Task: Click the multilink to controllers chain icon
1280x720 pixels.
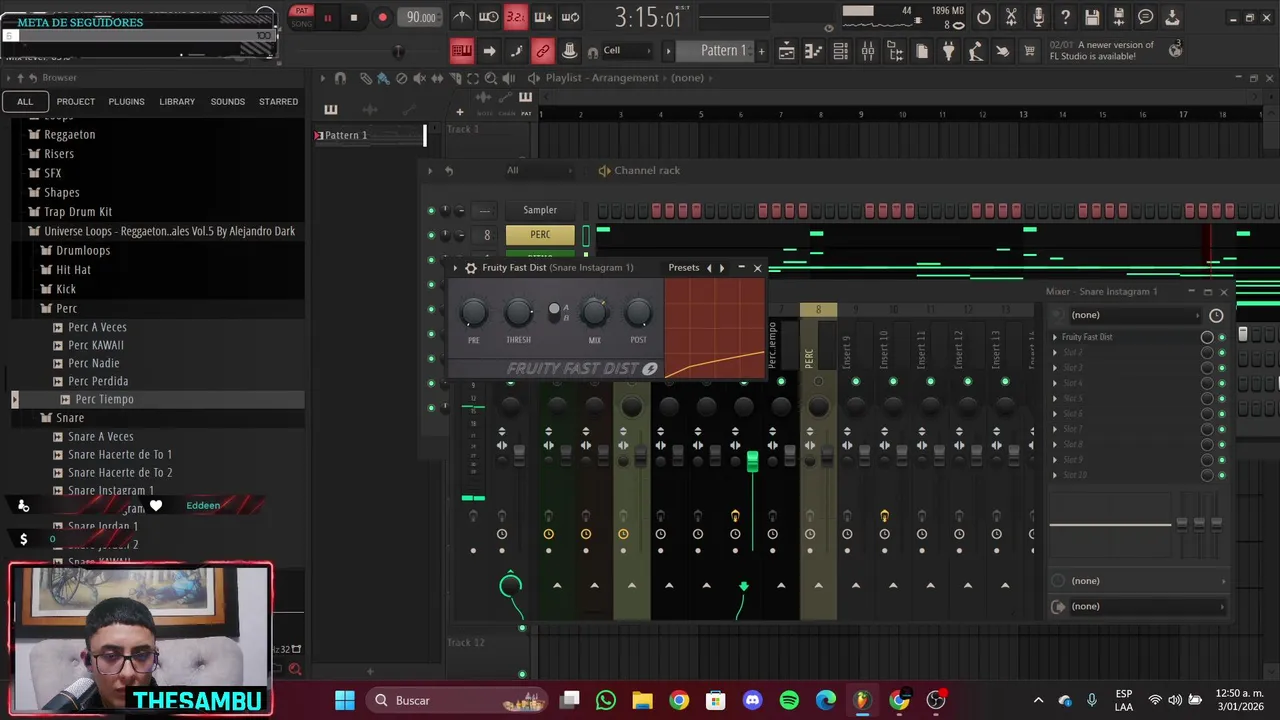Action: click(x=543, y=51)
